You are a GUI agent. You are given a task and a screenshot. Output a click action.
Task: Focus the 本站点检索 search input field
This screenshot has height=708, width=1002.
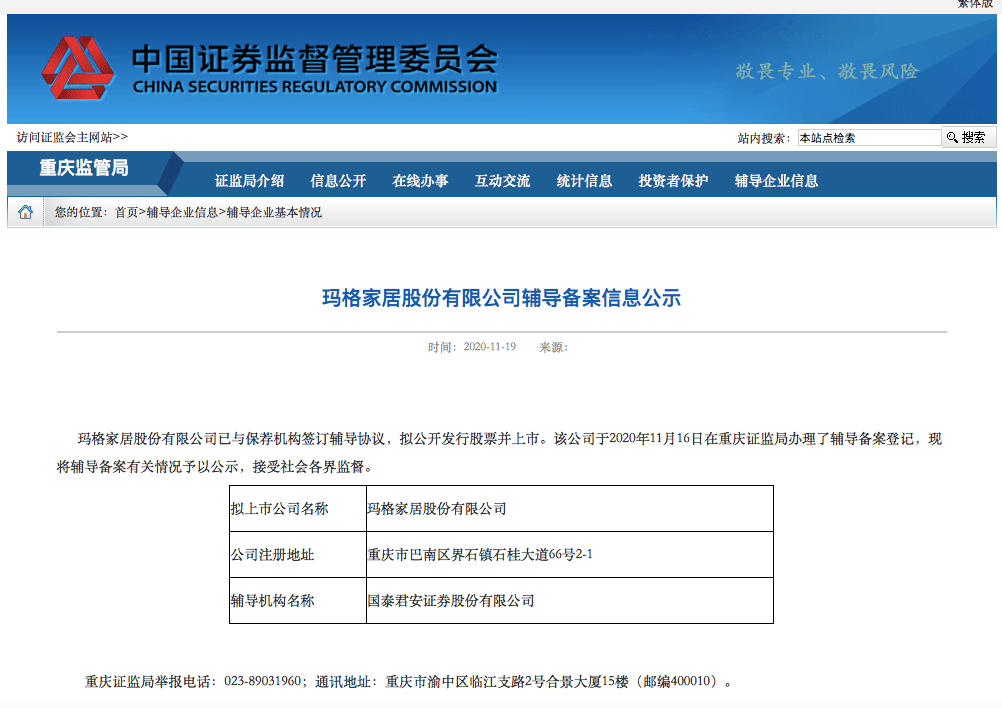tap(868, 138)
